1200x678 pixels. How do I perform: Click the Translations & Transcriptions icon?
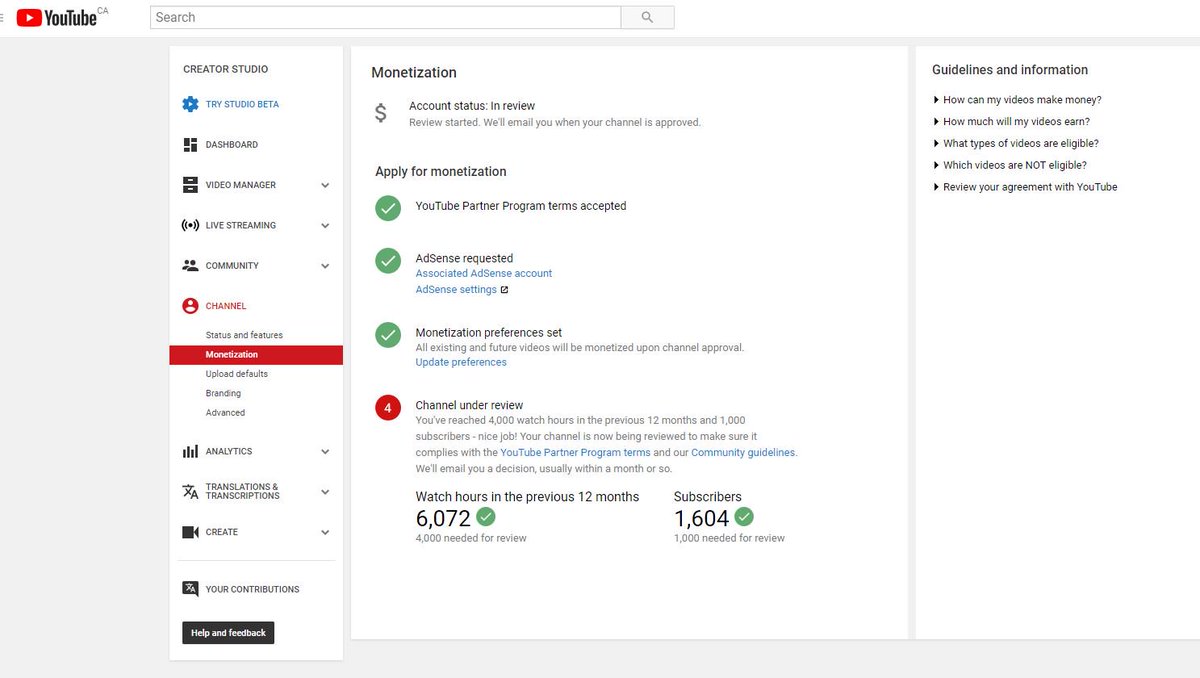(x=190, y=492)
